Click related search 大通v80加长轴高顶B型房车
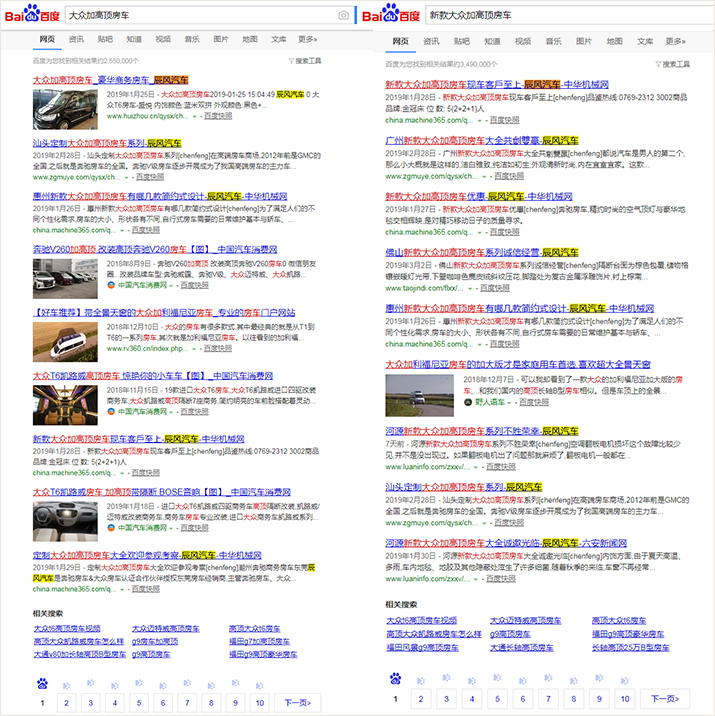Viewport: 715px width, 716px height. pos(80,654)
